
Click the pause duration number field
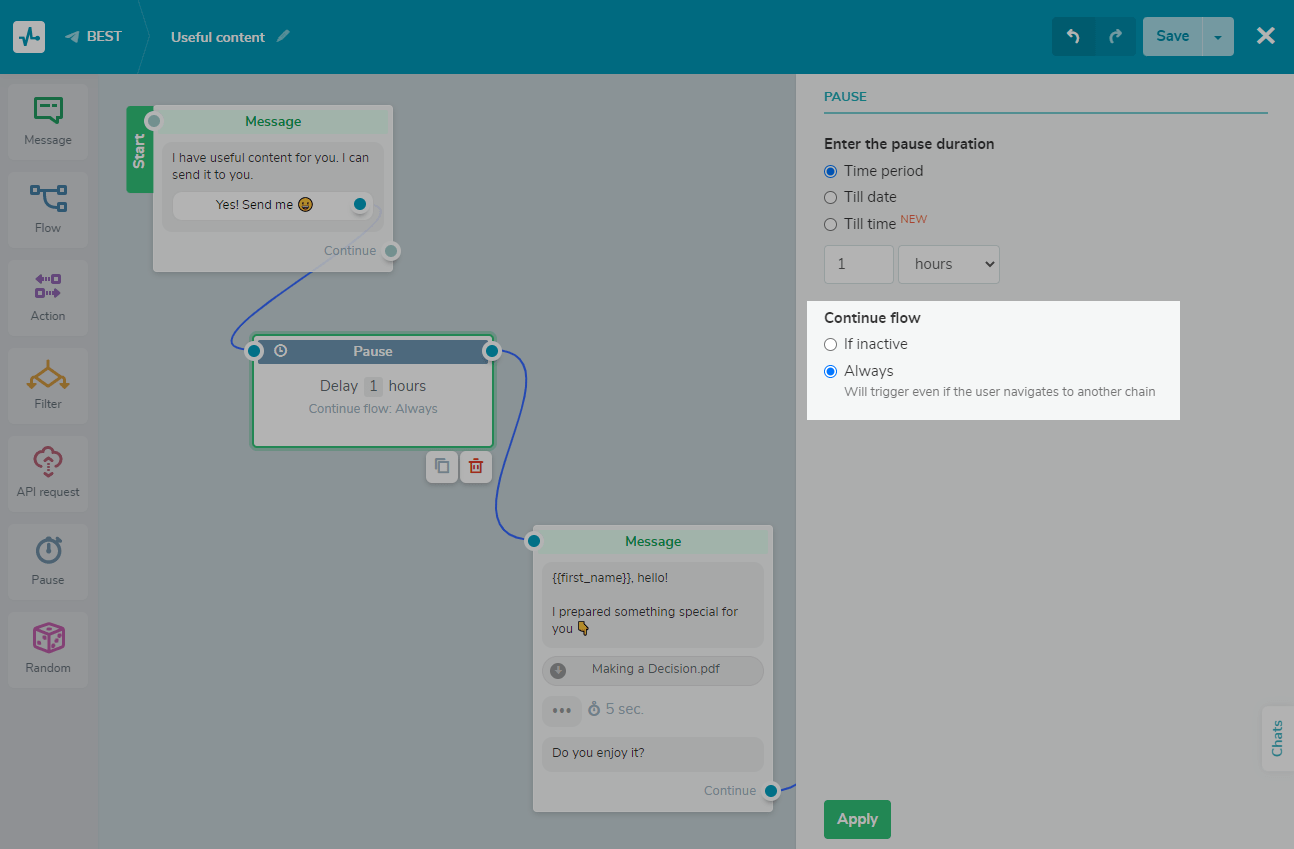858,265
